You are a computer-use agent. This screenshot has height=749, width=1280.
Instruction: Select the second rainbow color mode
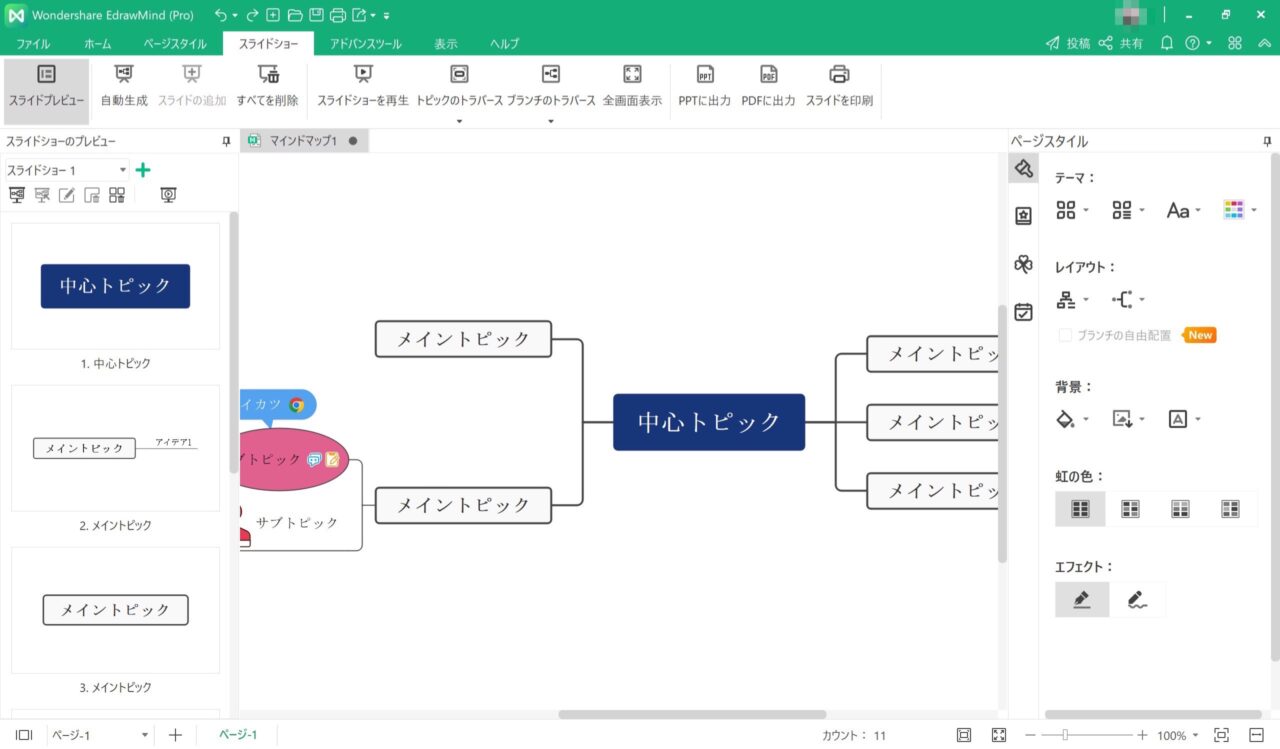(1130, 509)
